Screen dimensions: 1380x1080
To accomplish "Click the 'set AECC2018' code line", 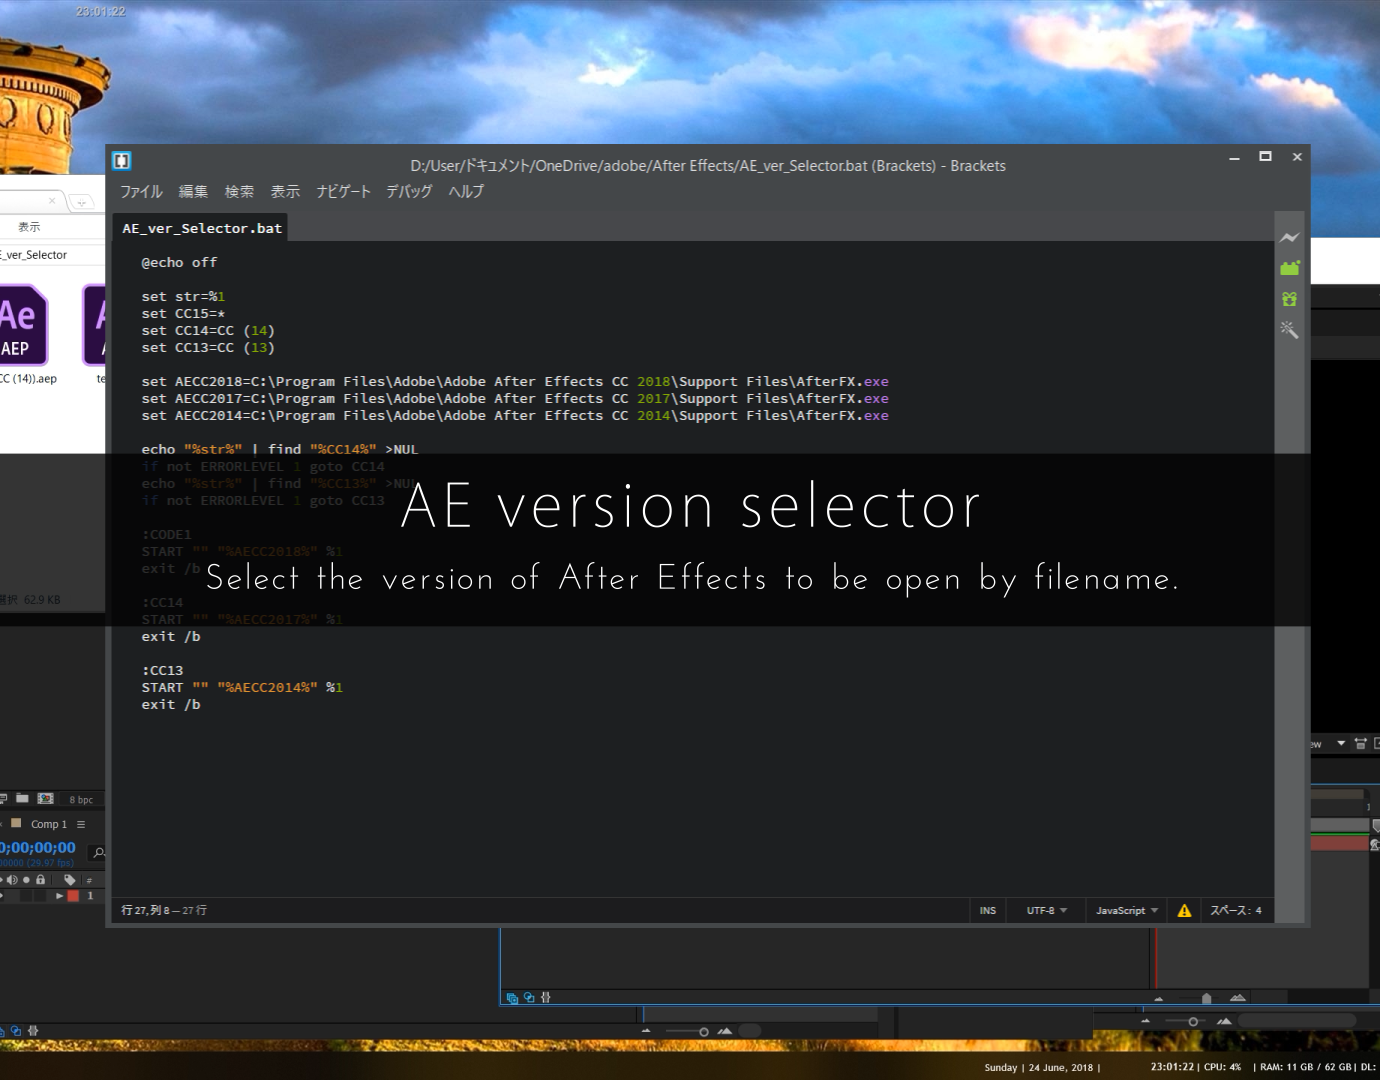I will [x=515, y=381].
